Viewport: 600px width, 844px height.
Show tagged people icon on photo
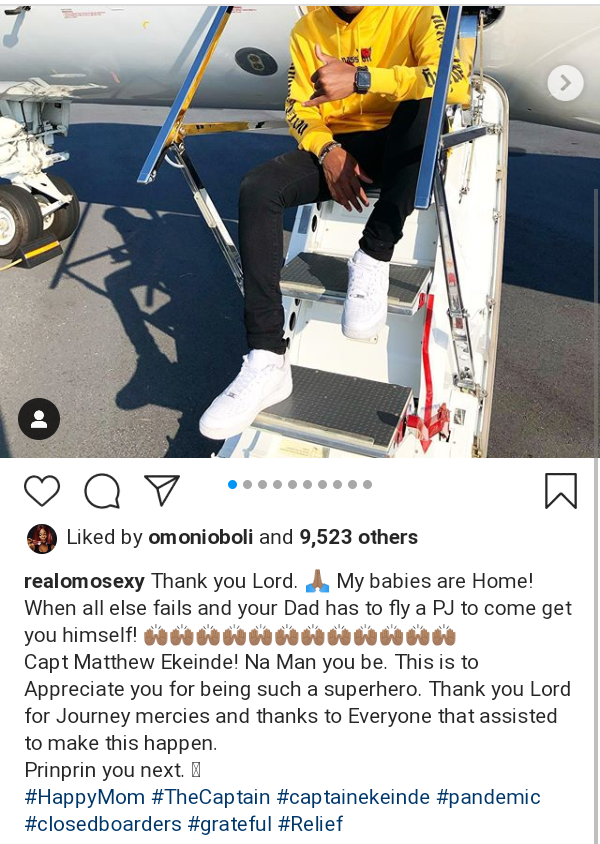pos(39,418)
